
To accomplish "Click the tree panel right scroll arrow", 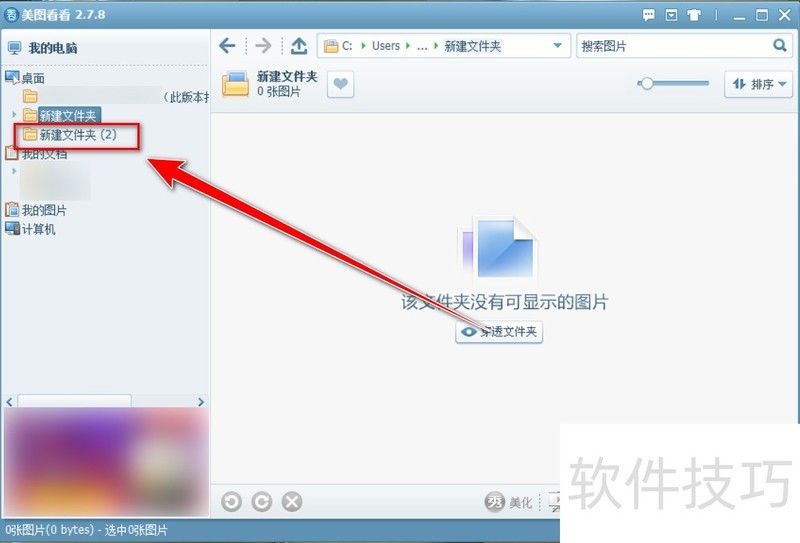I will (x=201, y=402).
